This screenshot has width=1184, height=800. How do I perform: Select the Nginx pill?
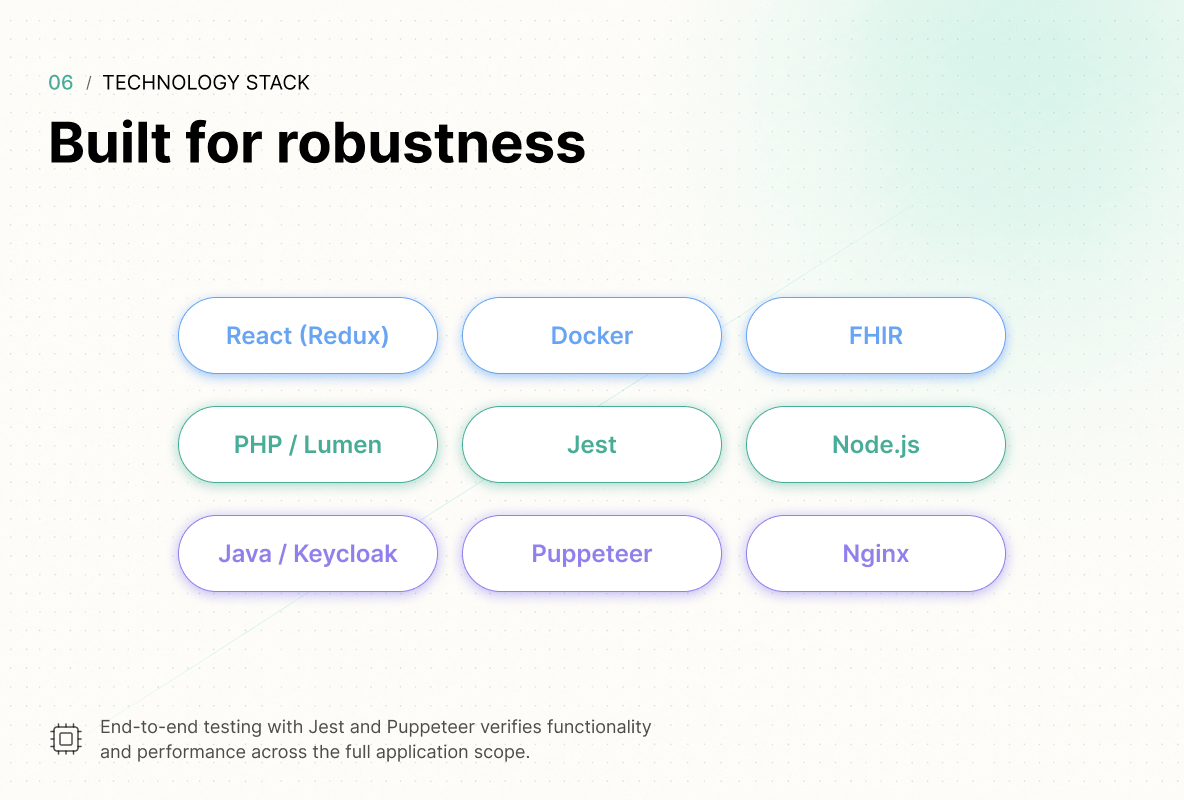coord(876,554)
